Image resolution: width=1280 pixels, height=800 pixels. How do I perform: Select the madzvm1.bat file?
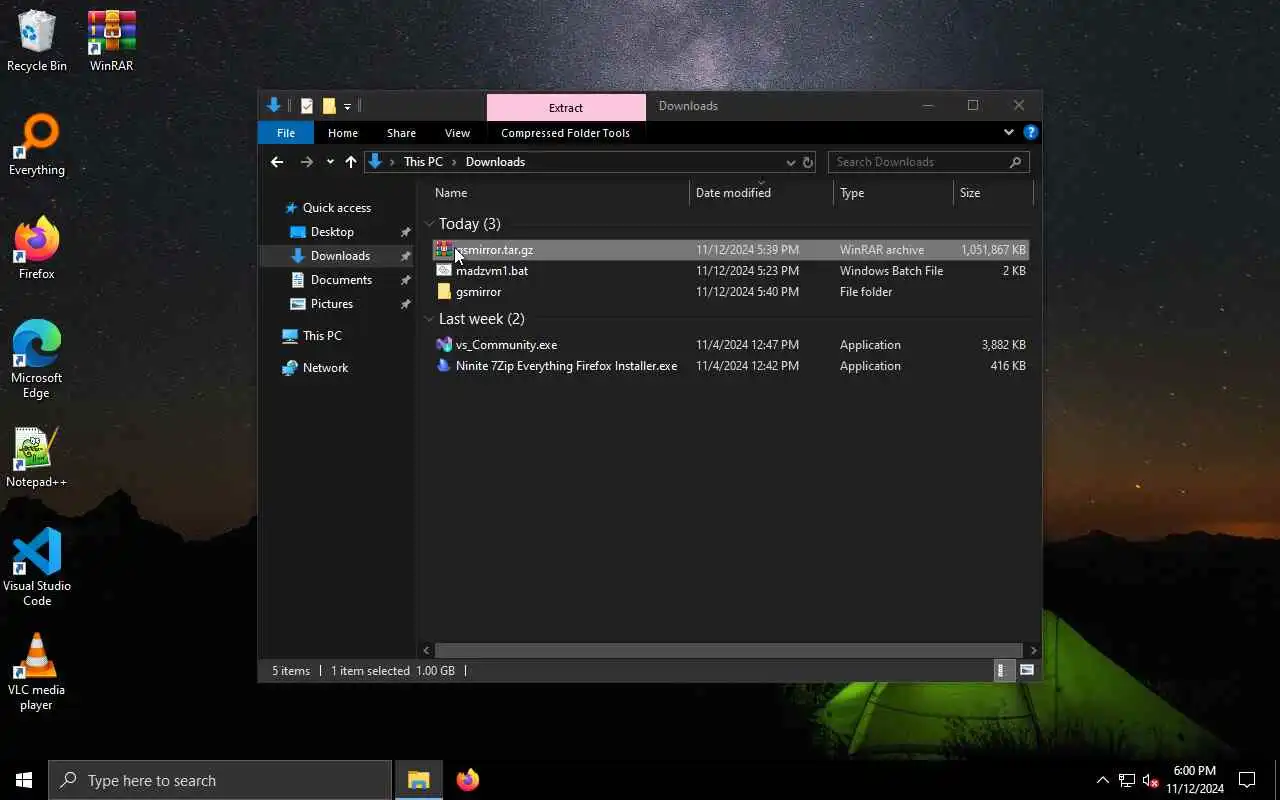pyautogui.click(x=730, y=271)
